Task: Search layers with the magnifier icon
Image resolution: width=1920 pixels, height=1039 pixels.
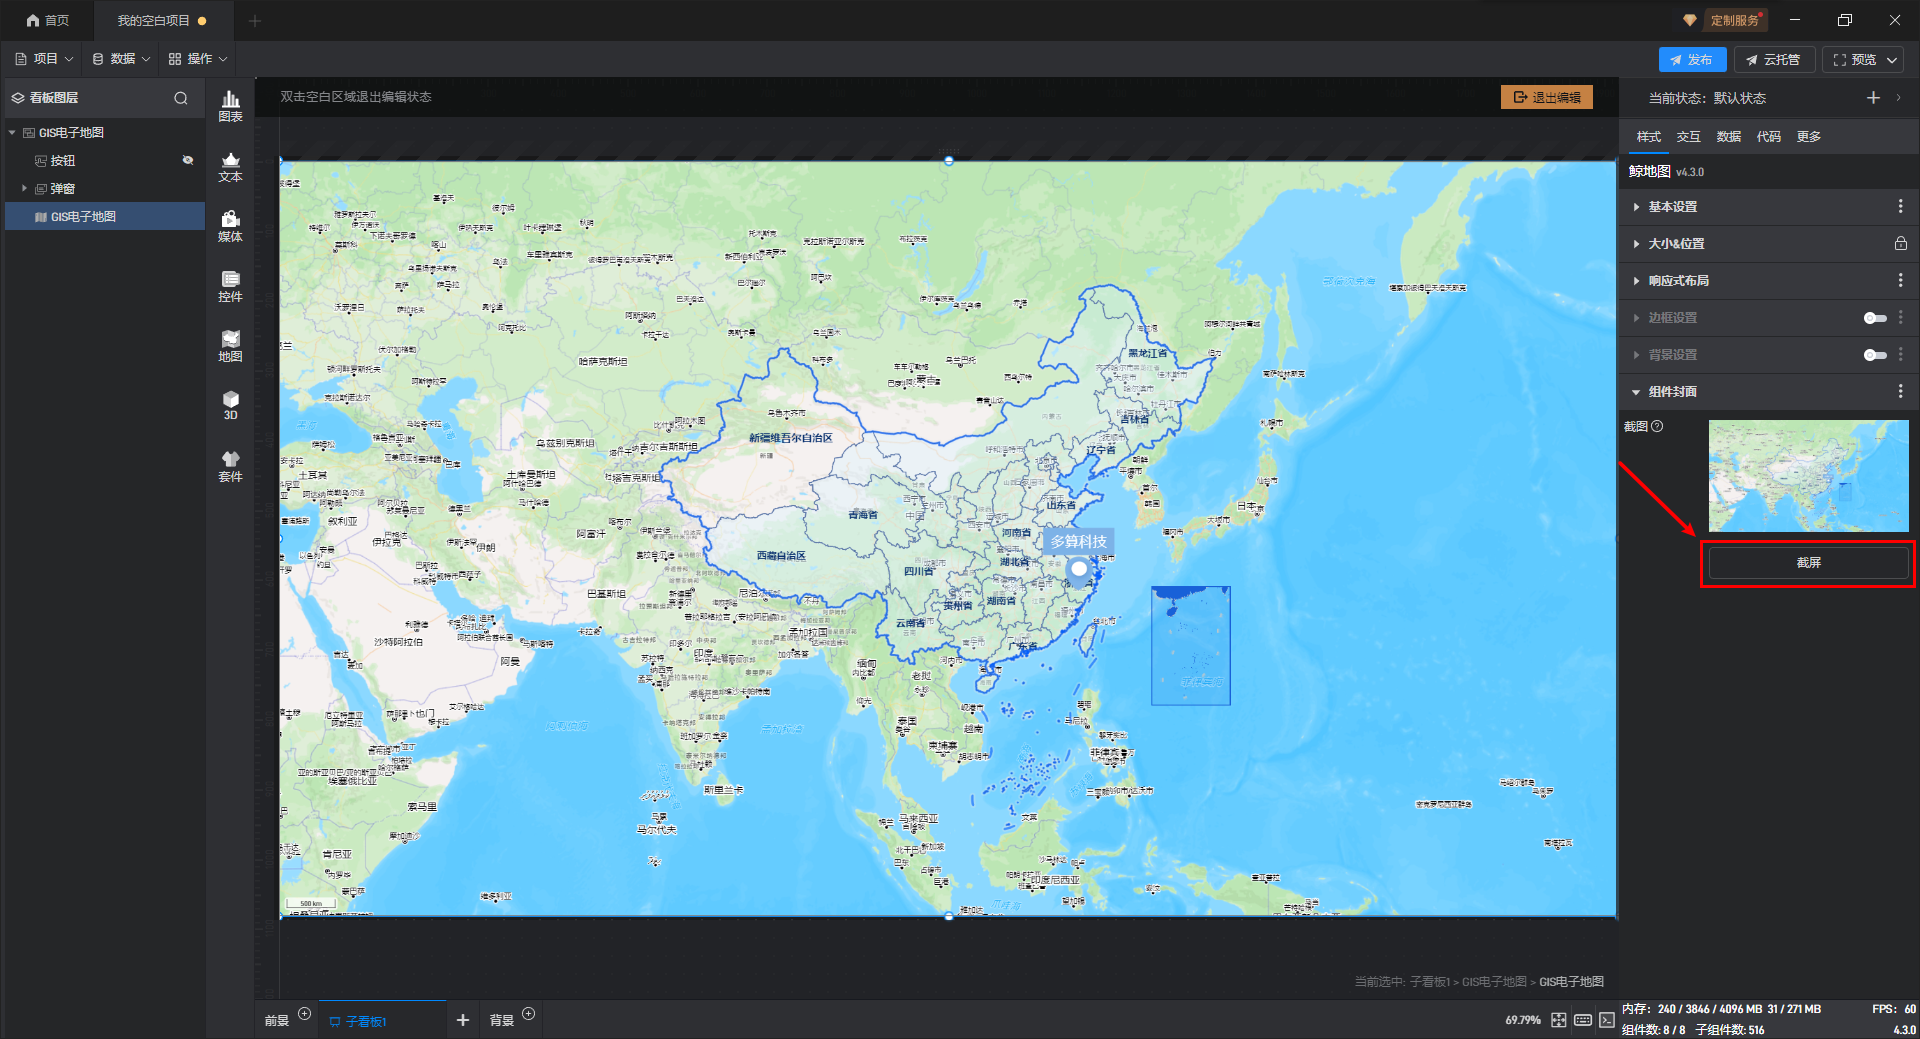Action: pos(181,98)
